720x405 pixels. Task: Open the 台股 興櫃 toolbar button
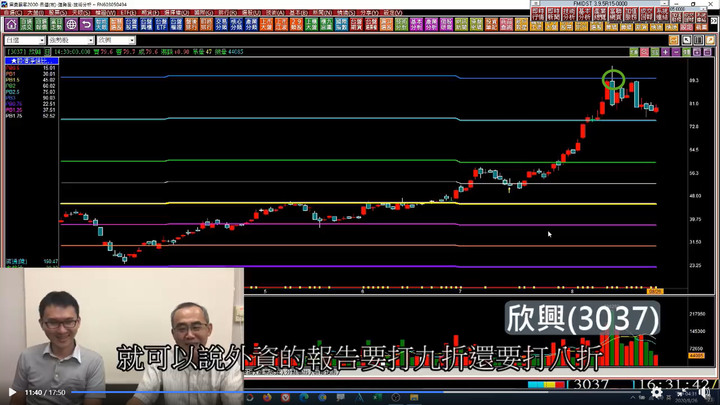[146, 24]
